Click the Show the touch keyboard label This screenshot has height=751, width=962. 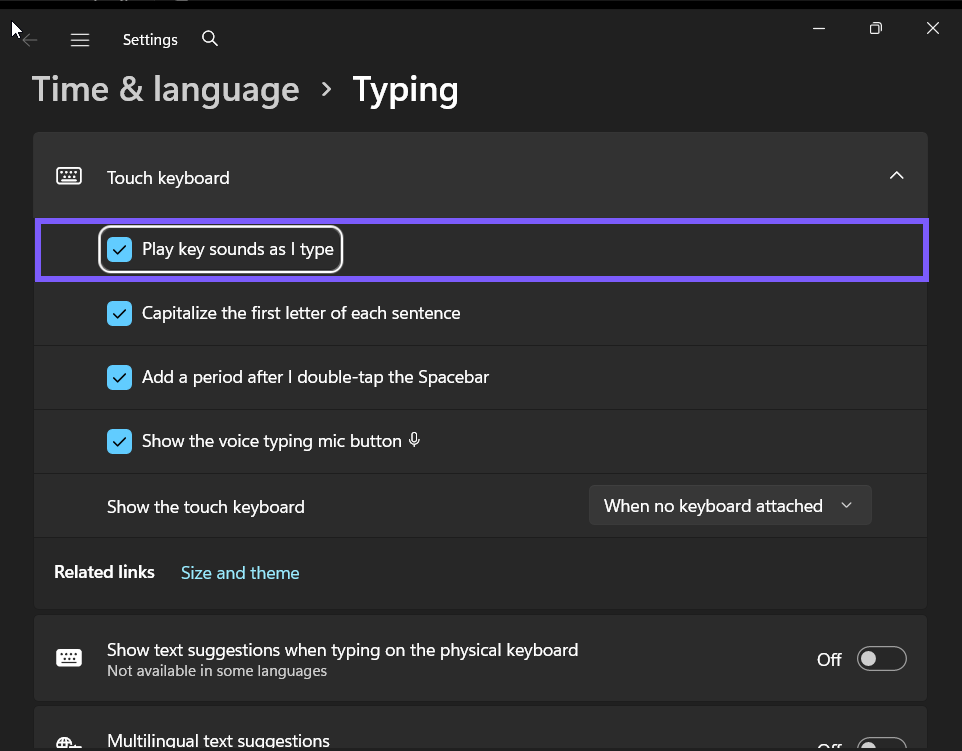(x=206, y=507)
